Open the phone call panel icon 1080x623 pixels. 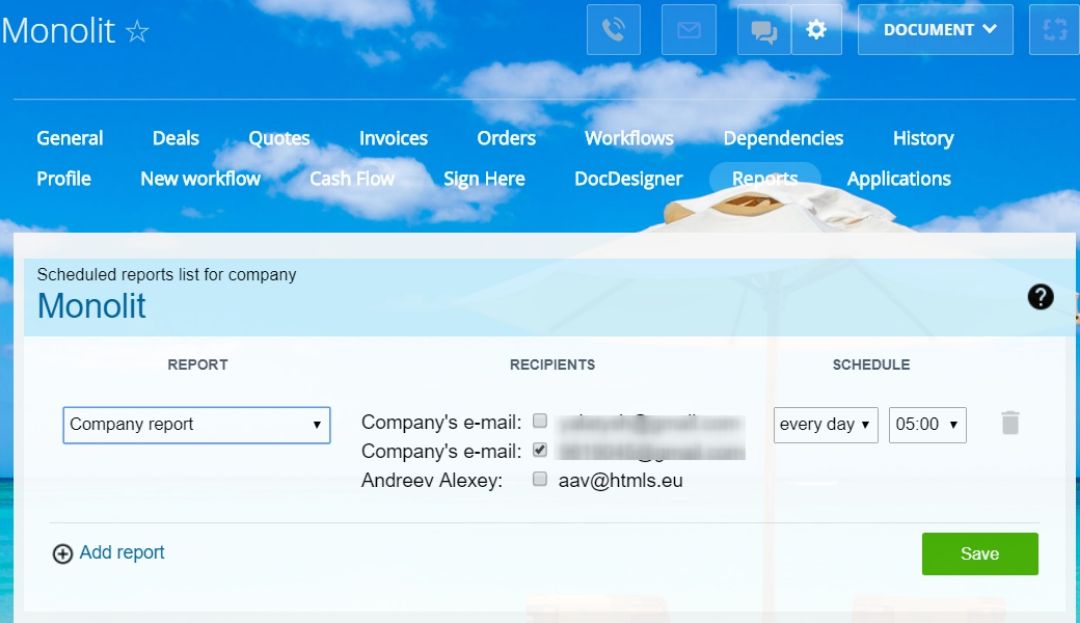click(x=613, y=29)
